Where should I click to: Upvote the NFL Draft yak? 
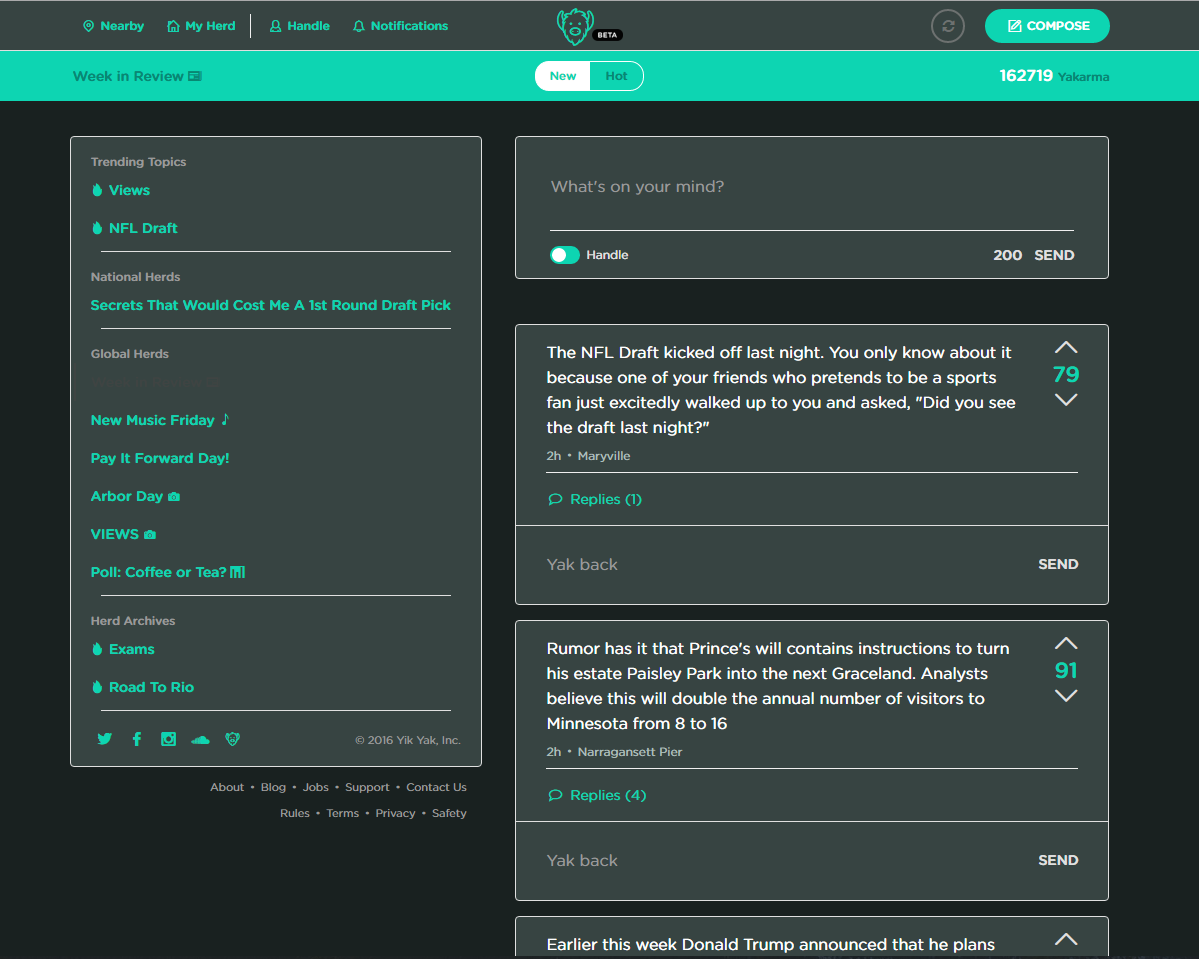pos(1066,348)
